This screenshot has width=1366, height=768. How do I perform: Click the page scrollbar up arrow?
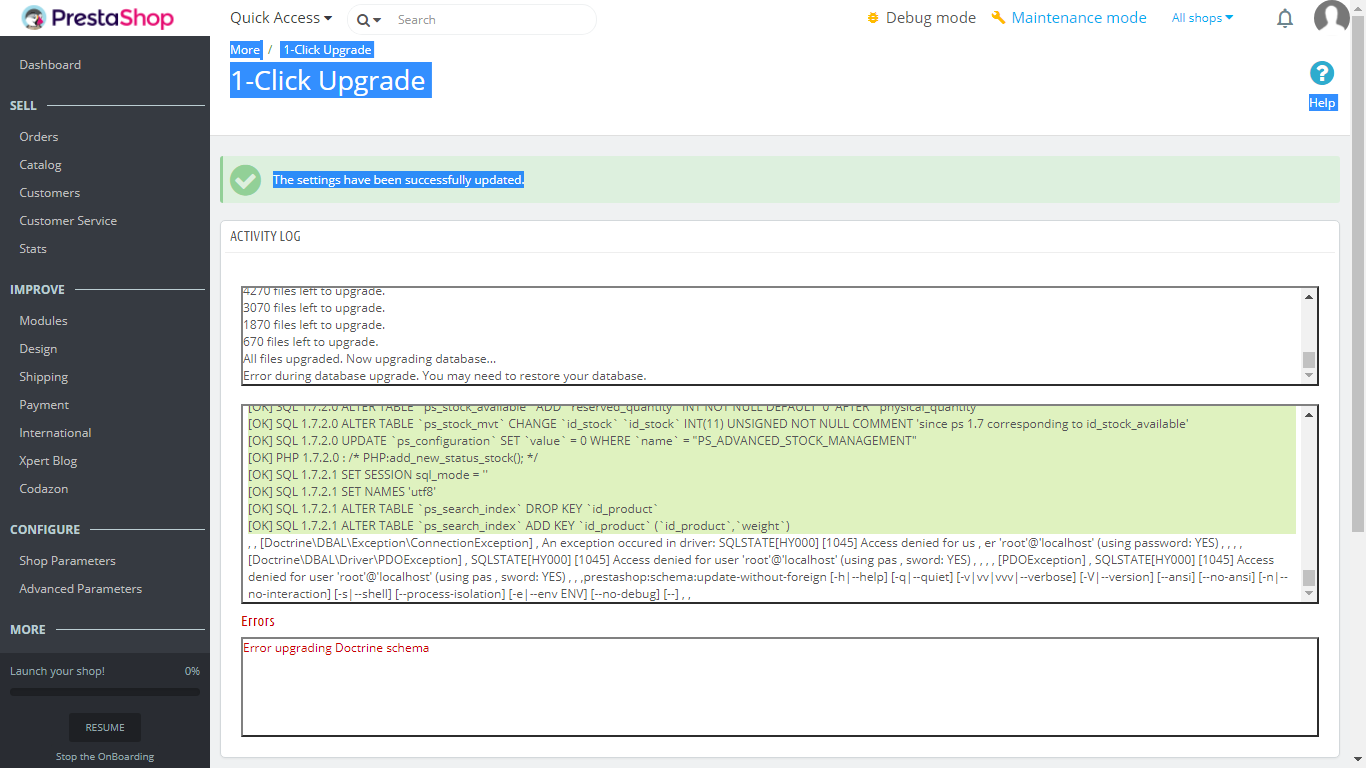point(1358,7)
